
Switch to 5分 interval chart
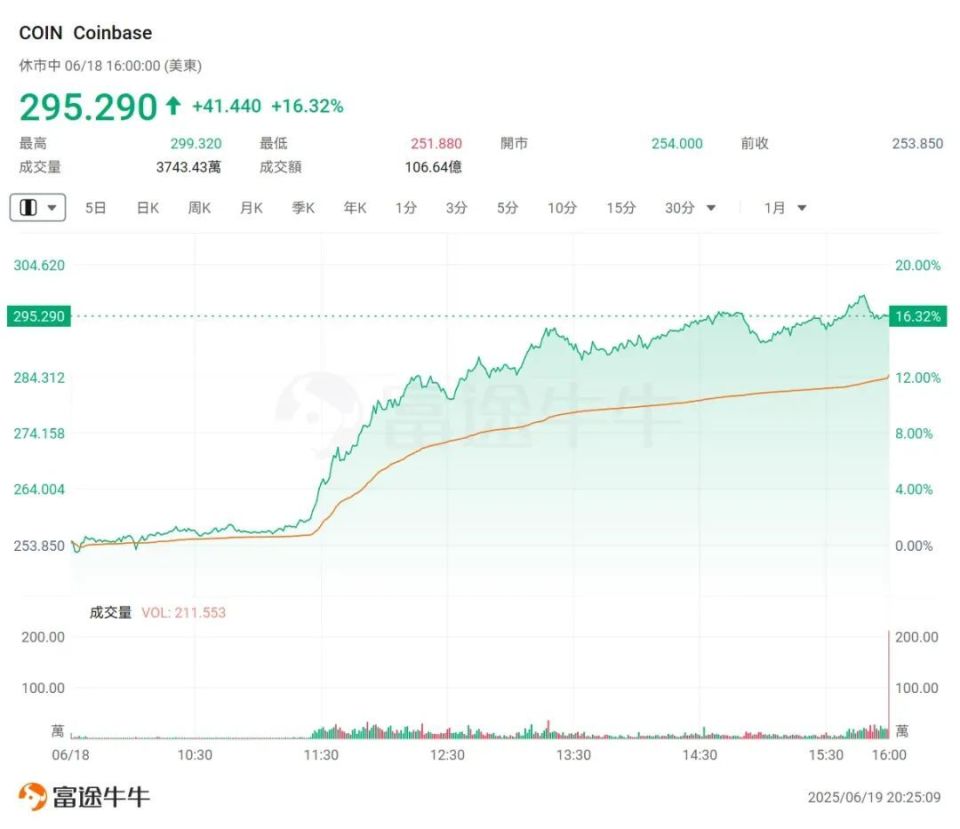click(x=508, y=208)
